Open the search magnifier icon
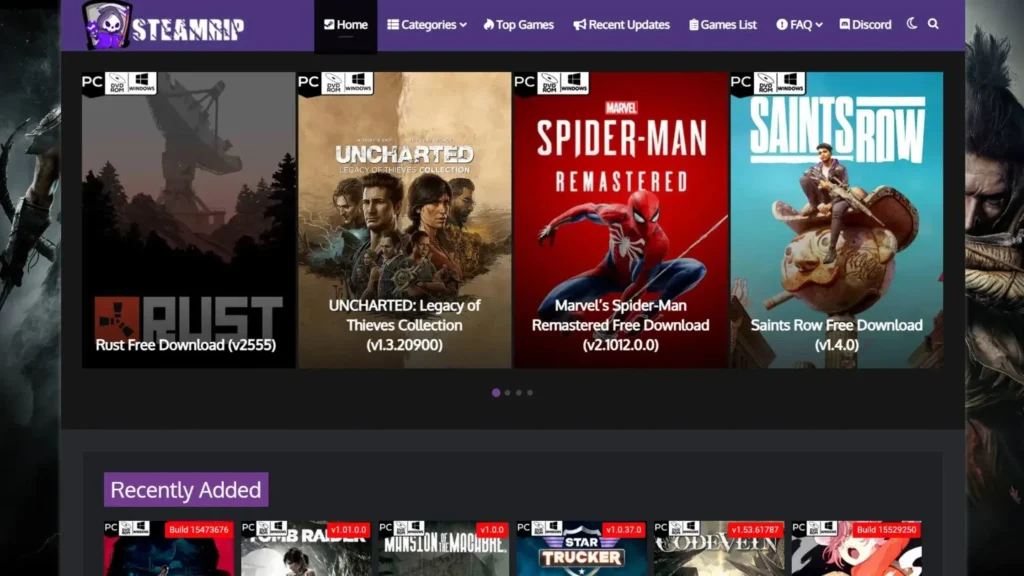This screenshot has width=1024, height=576. coord(933,24)
